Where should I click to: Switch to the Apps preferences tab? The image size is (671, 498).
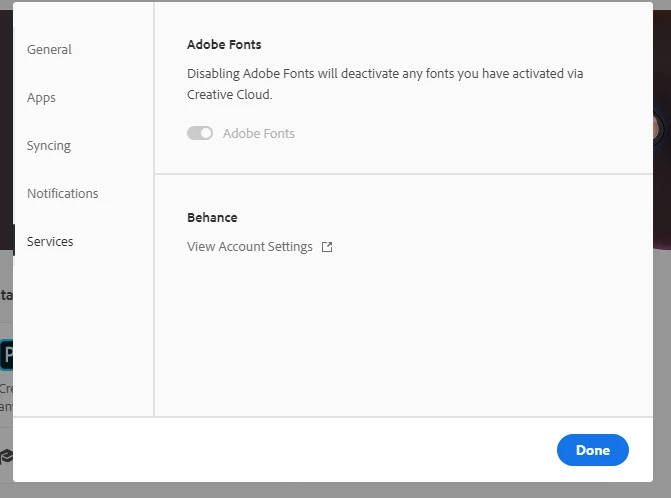click(x=41, y=98)
